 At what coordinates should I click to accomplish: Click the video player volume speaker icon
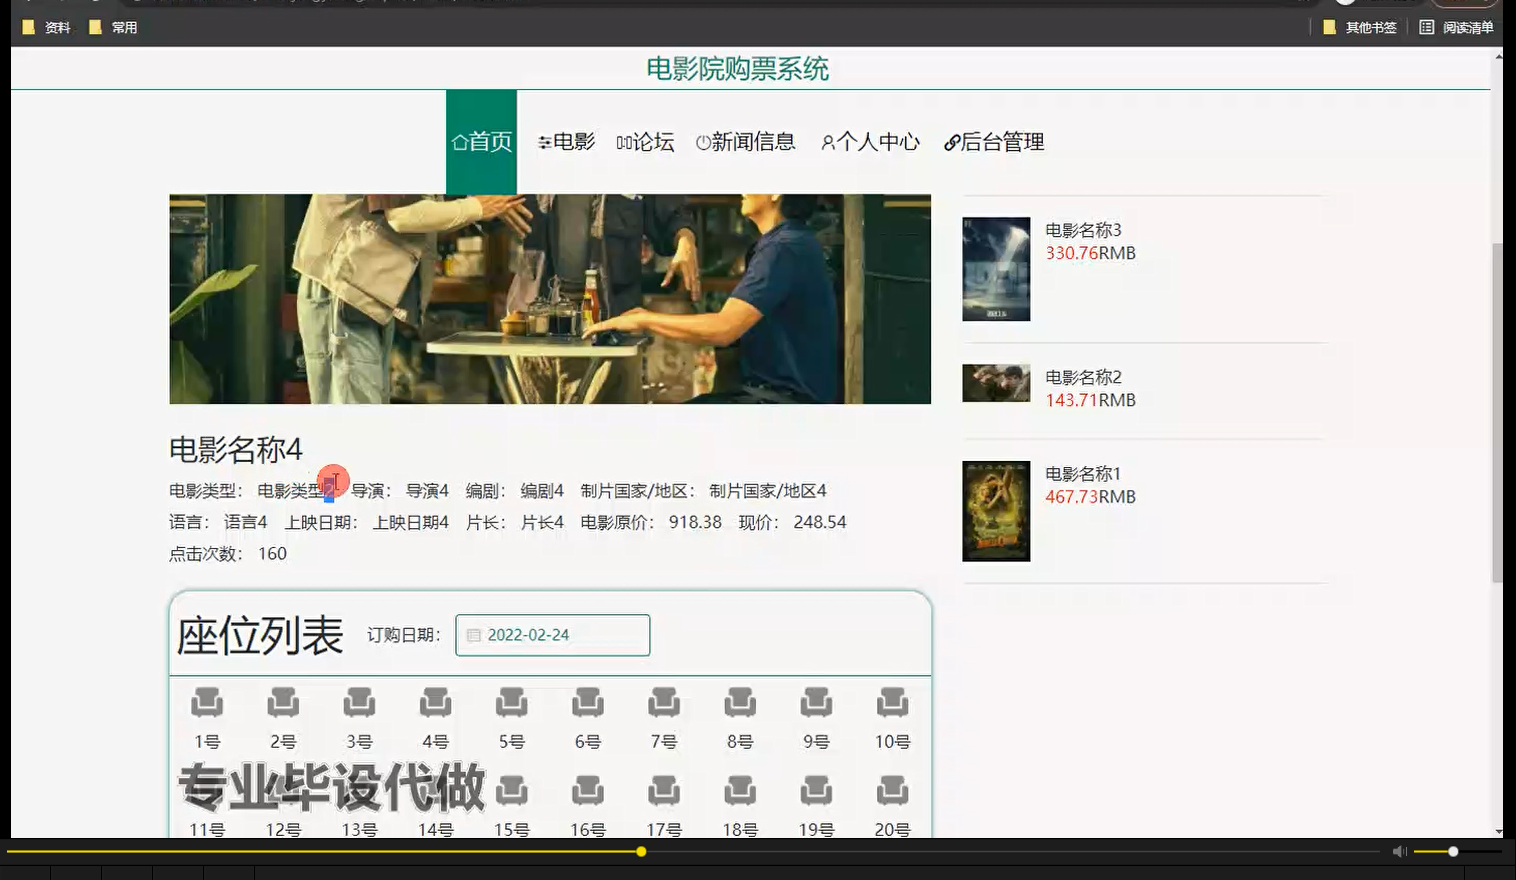(1400, 851)
